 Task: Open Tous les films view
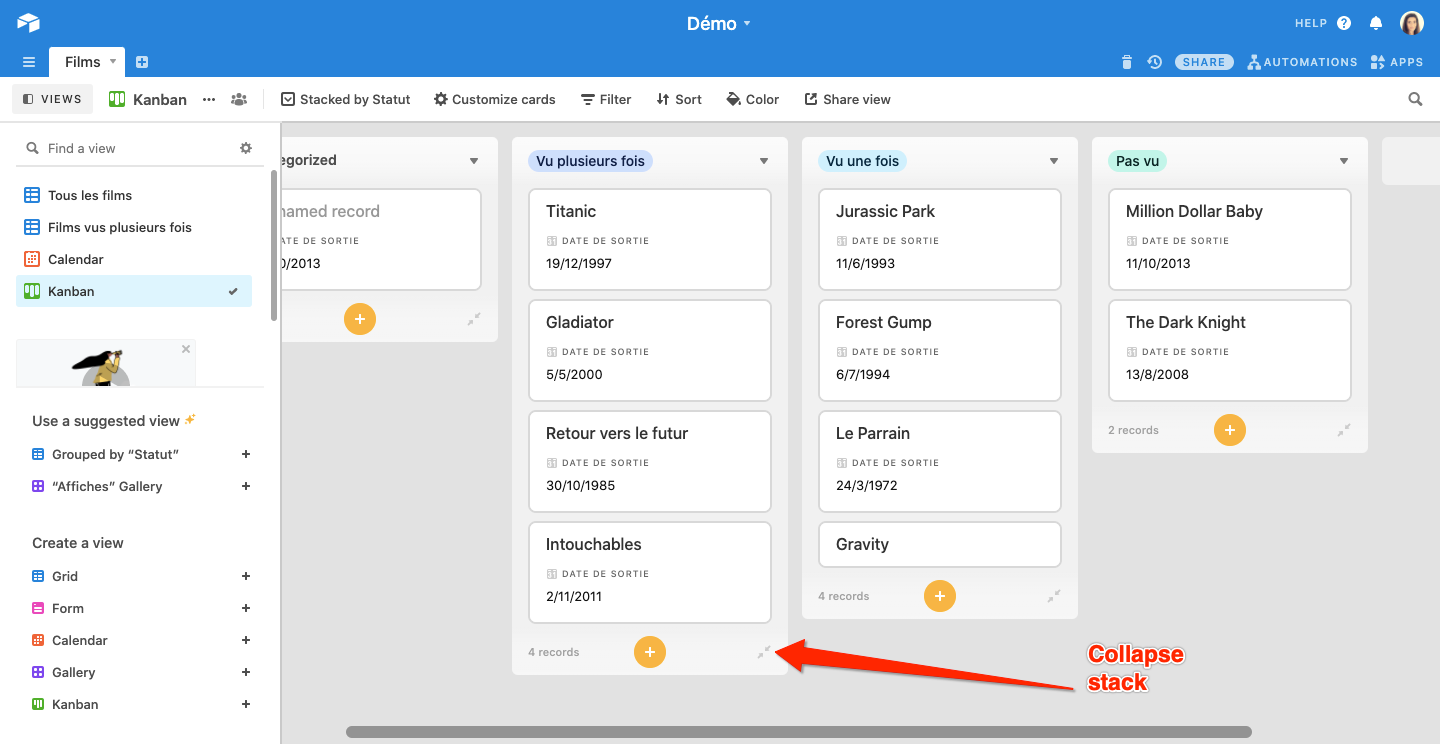point(134,195)
